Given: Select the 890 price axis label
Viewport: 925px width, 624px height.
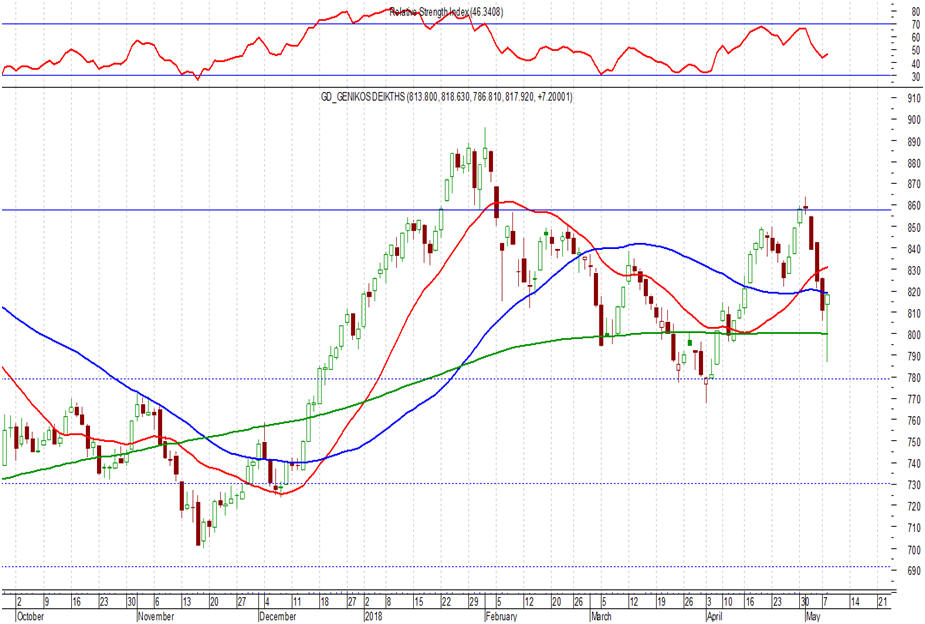Looking at the screenshot, I should (x=915, y=142).
